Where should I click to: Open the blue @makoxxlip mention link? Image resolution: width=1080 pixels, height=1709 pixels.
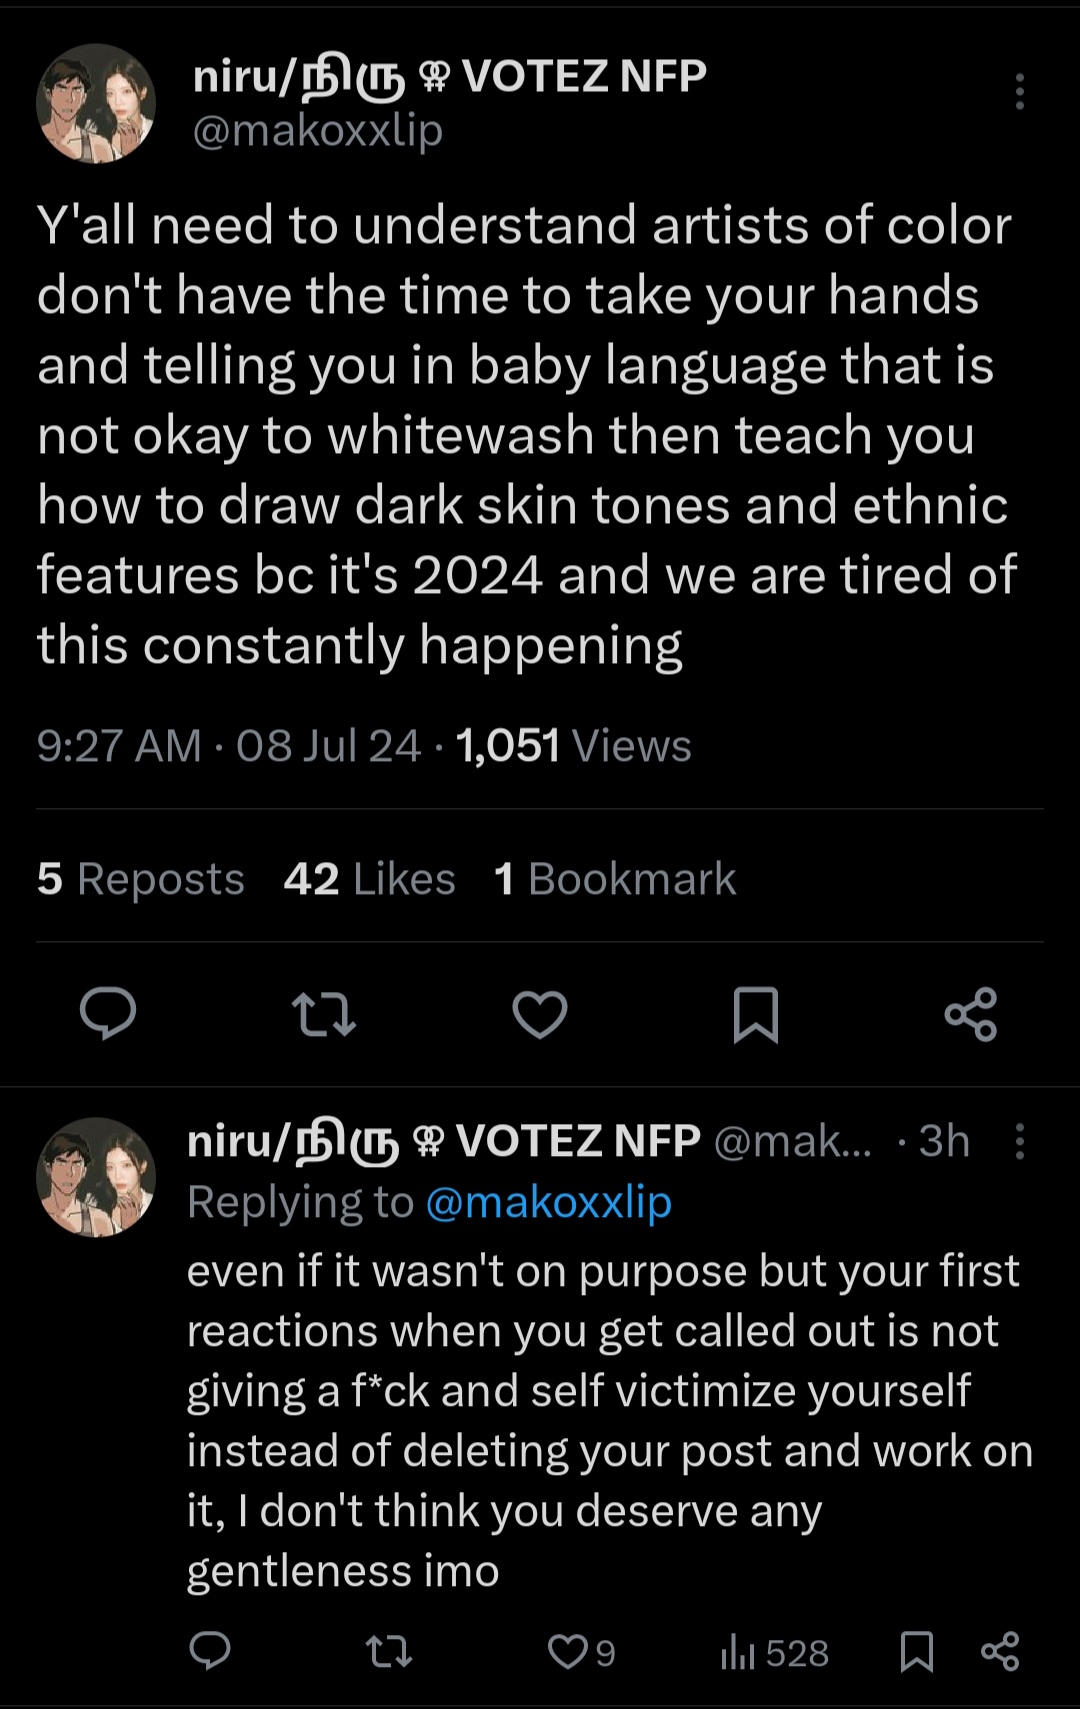549,1202
